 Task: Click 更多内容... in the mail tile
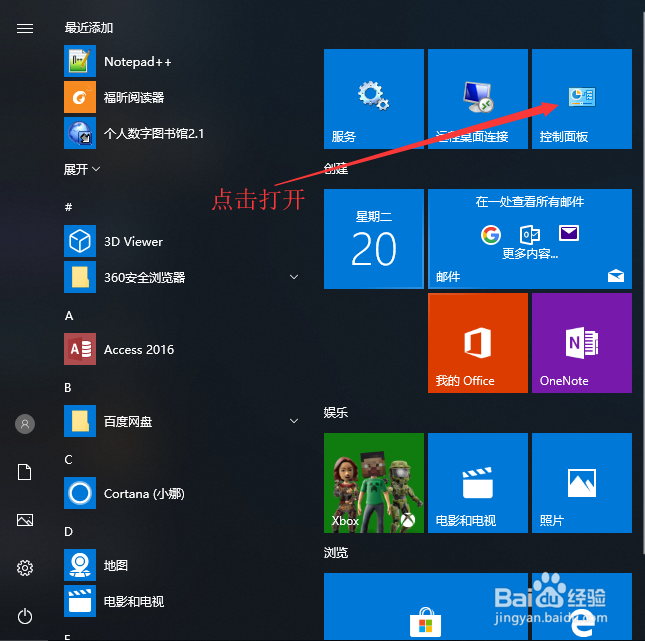point(530,253)
